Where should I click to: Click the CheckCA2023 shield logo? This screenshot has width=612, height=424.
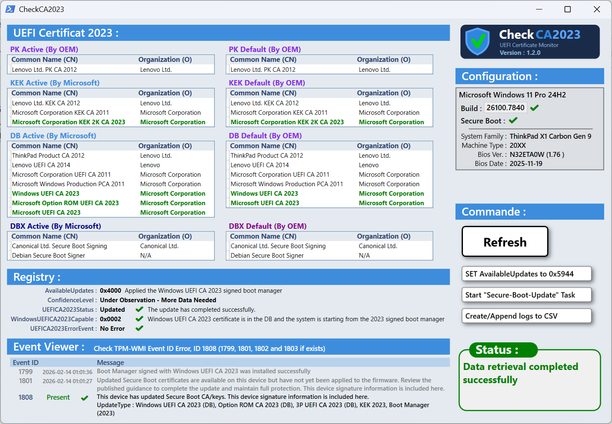pos(478,41)
